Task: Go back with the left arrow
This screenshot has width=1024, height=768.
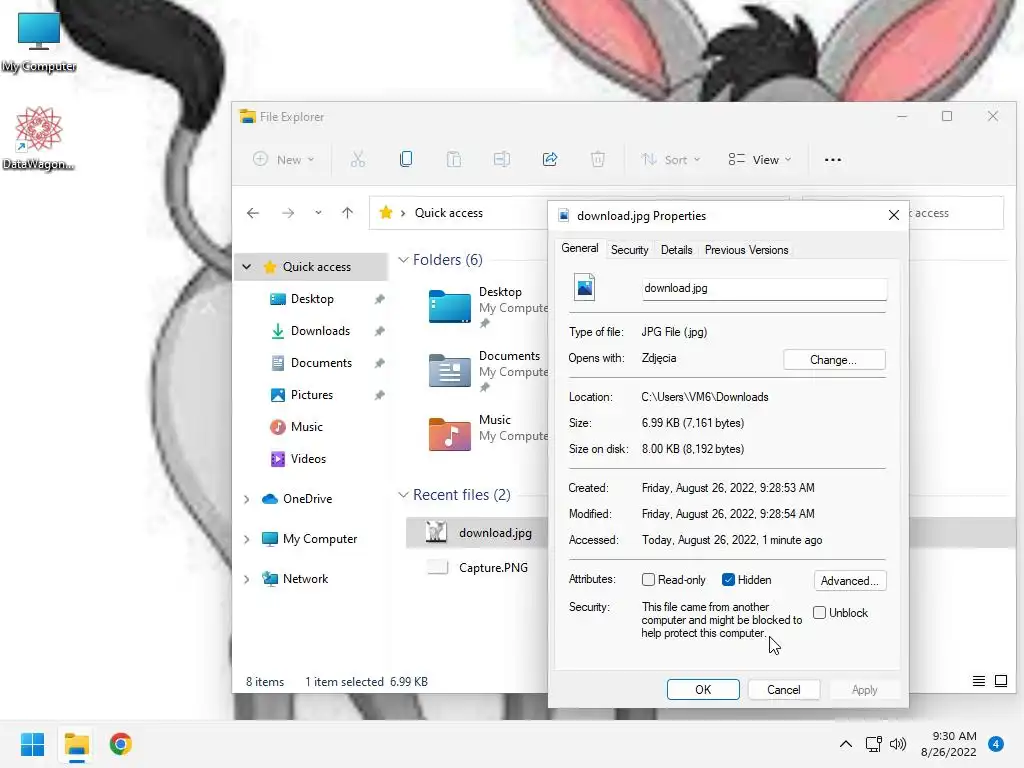Action: [253, 213]
